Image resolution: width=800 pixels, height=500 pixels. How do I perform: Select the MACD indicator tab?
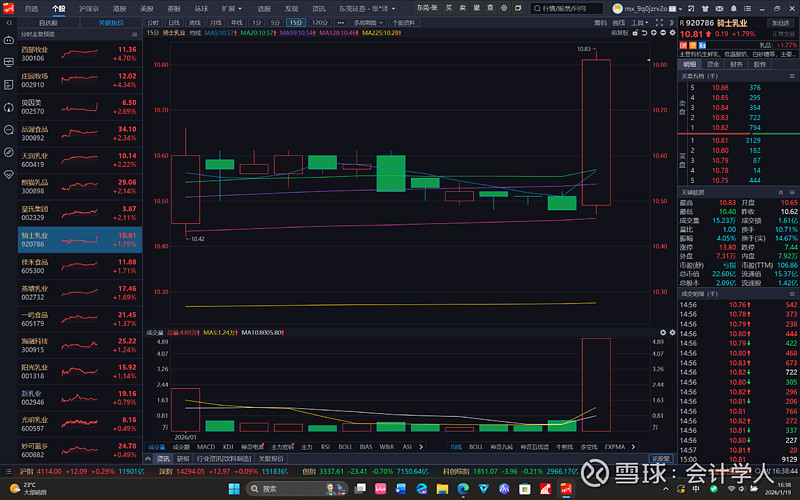click(205, 447)
